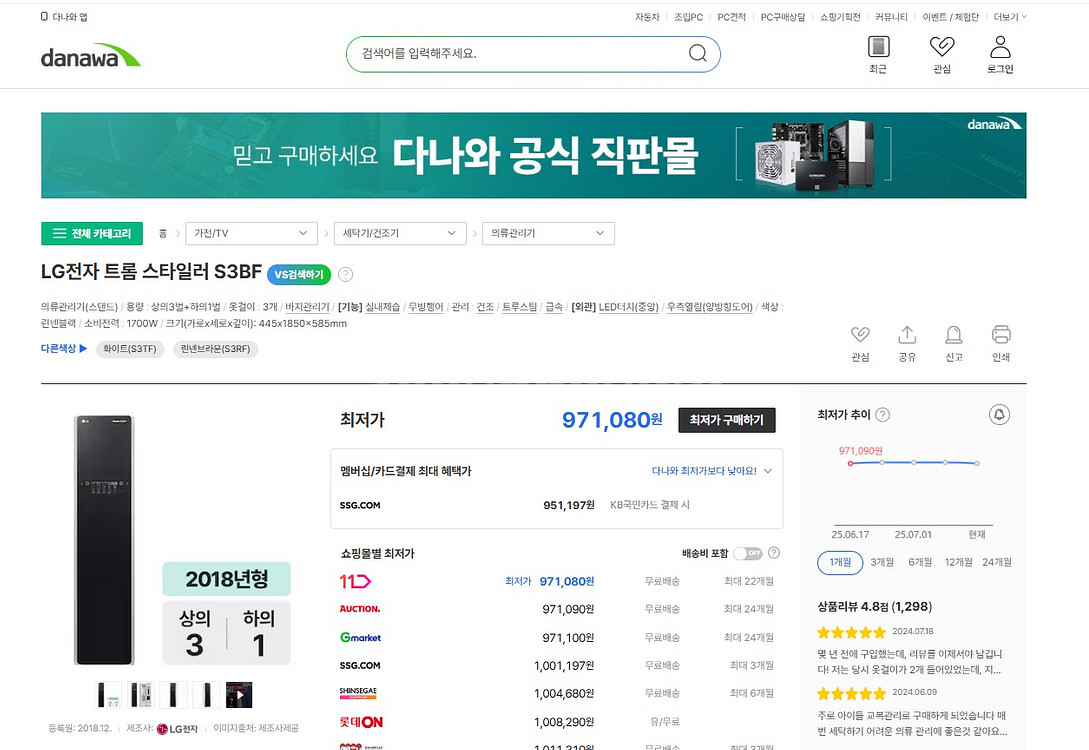Add product to wishlist heart icon
Screen dimensions: 1089x750
tap(860, 335)
